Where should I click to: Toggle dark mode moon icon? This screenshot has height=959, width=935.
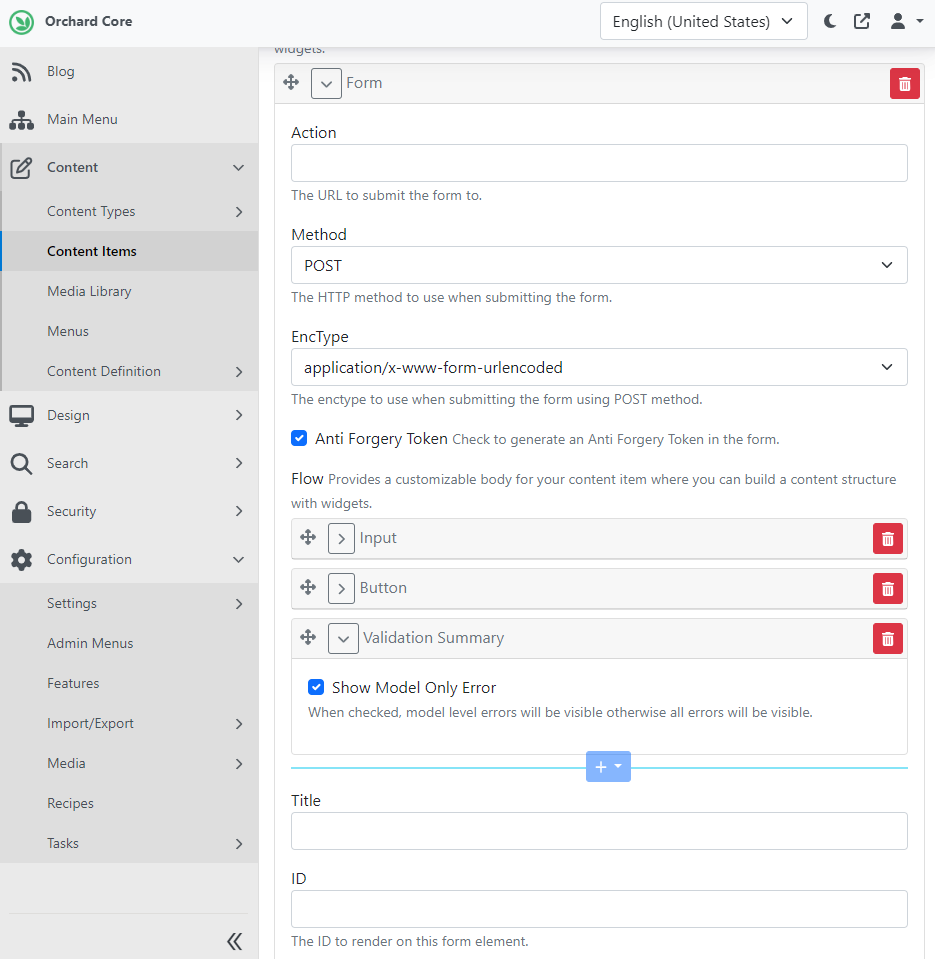[x=830, y=21]
